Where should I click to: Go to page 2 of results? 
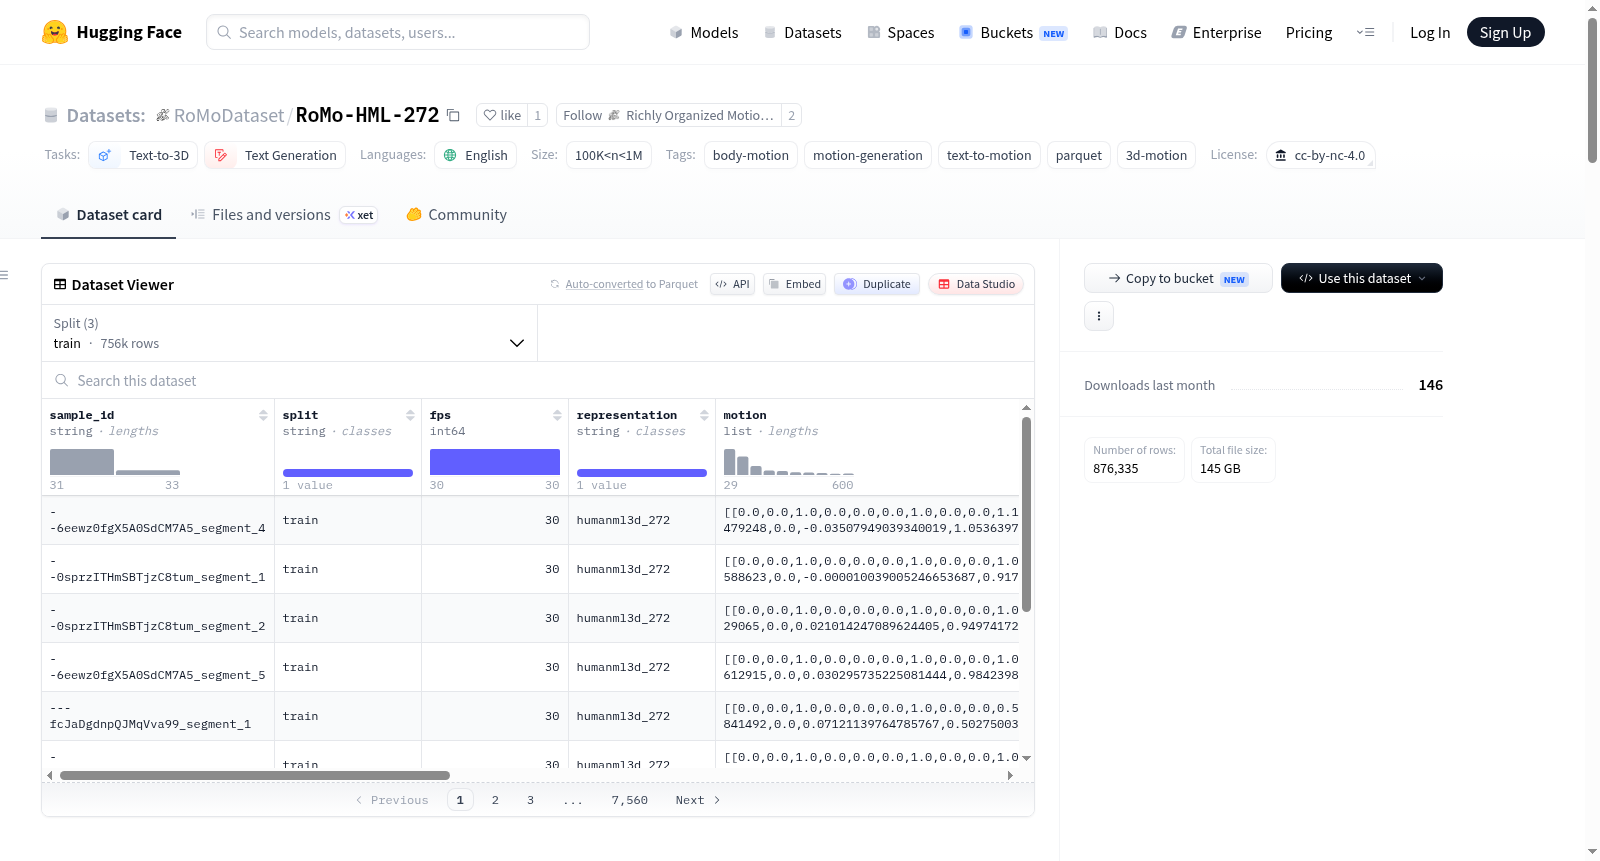(x=495, y=800)
